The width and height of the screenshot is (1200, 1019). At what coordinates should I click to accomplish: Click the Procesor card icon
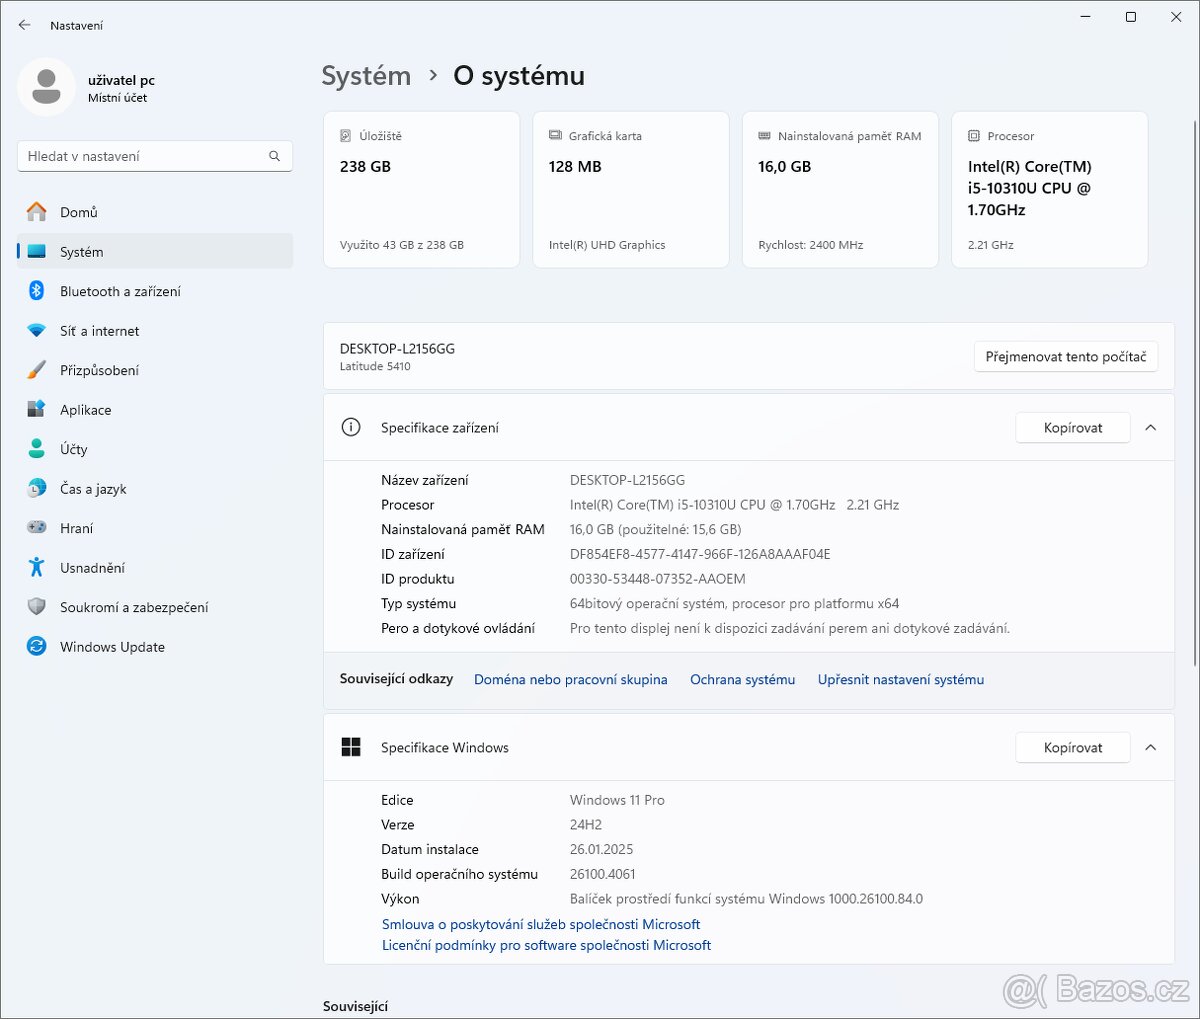click(972, 135)
